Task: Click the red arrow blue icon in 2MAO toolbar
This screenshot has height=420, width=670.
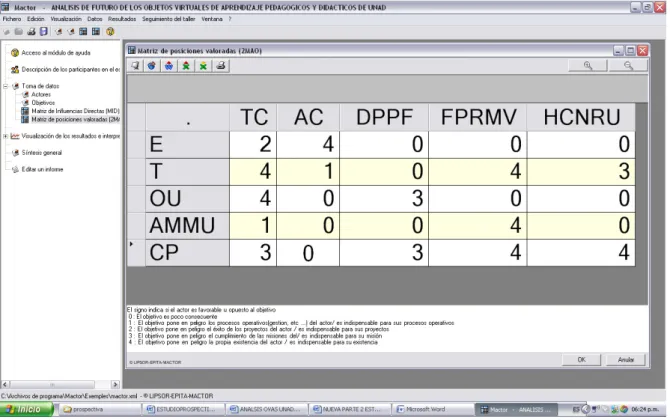Action: 169,66
